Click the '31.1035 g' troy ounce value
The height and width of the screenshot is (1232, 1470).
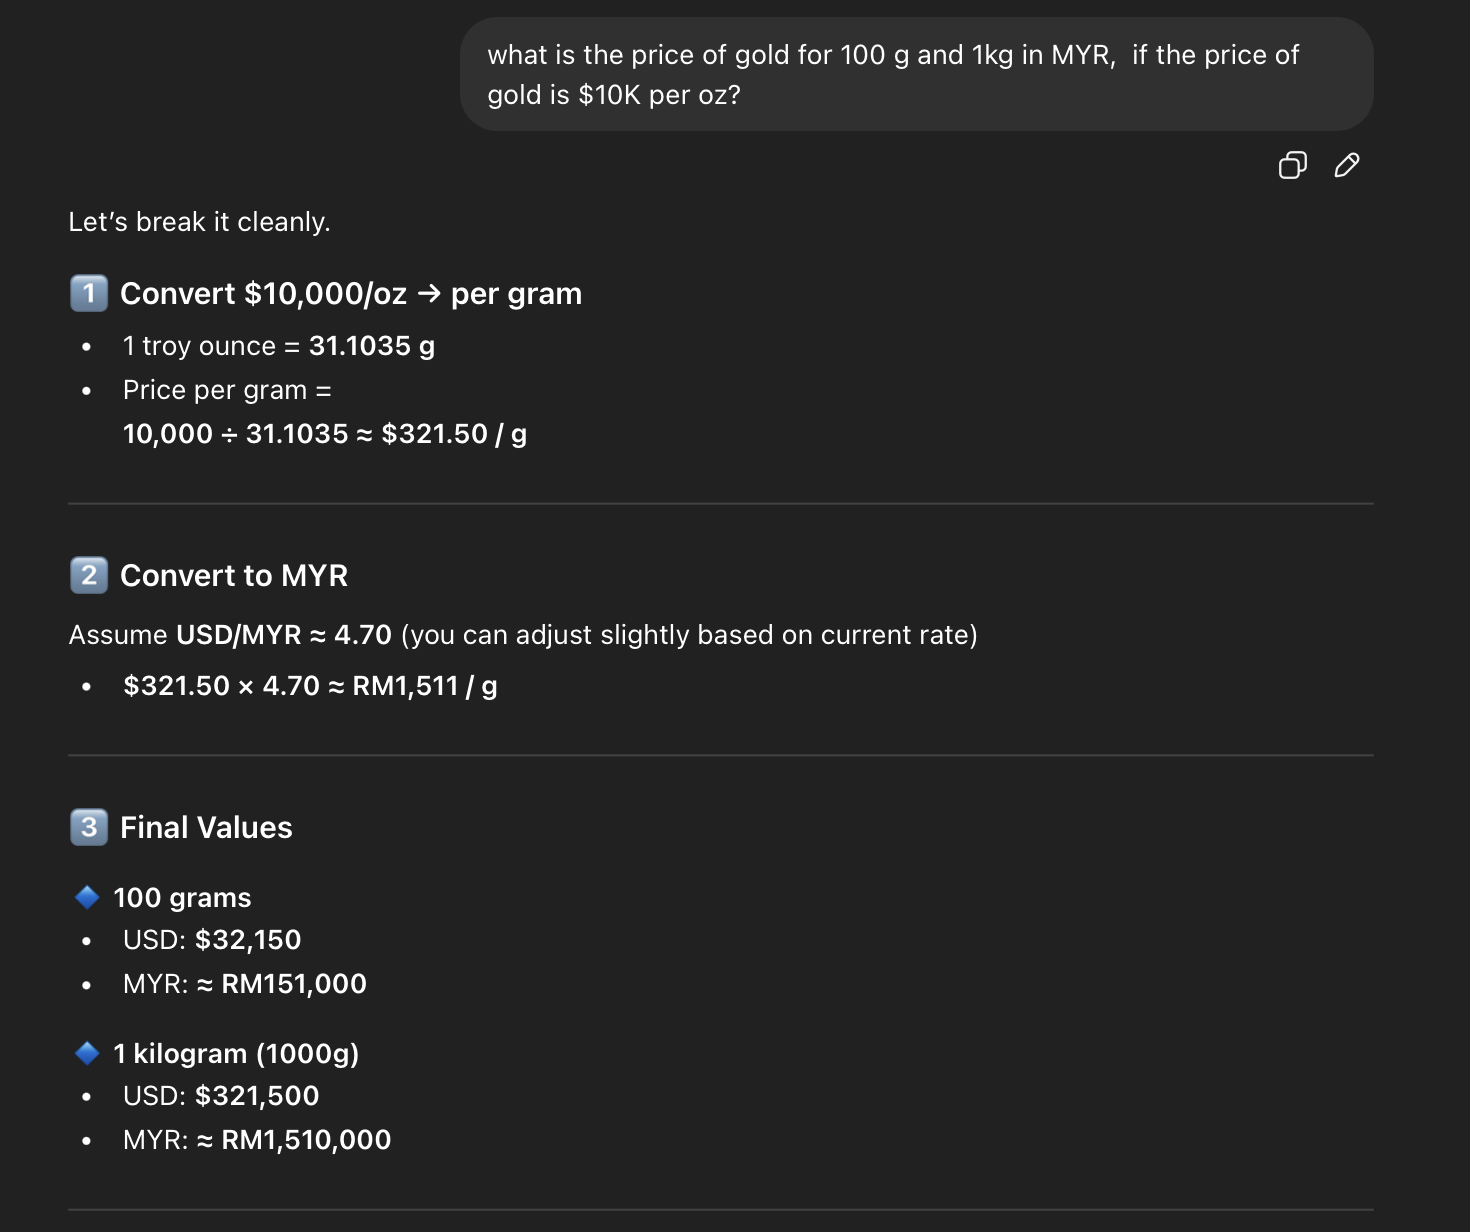coord(371,346)
